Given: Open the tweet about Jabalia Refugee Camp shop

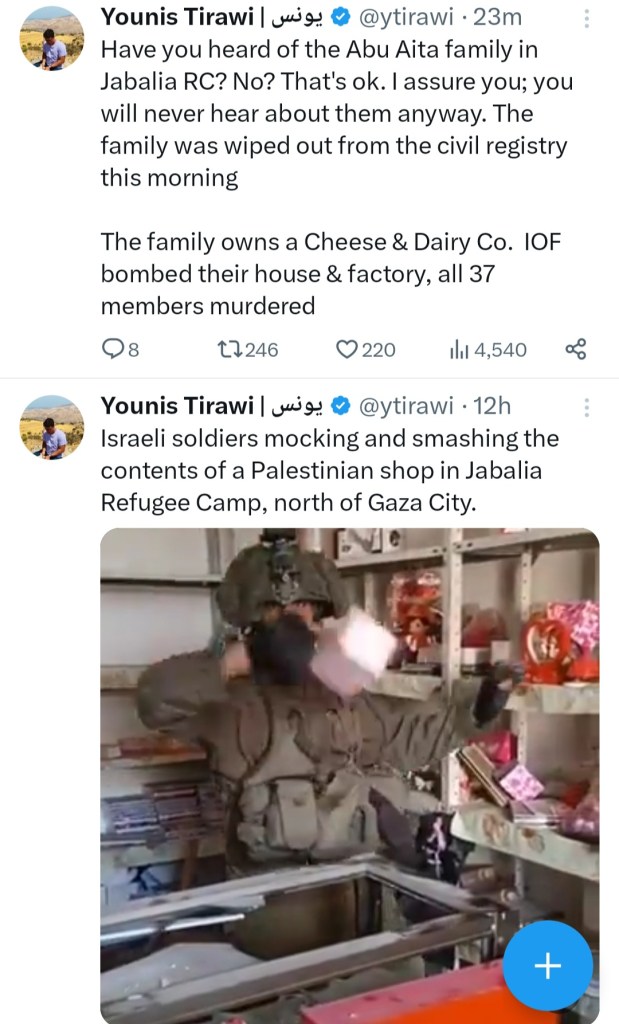Looking at the screenshot, I should click(x=330, y=470).
